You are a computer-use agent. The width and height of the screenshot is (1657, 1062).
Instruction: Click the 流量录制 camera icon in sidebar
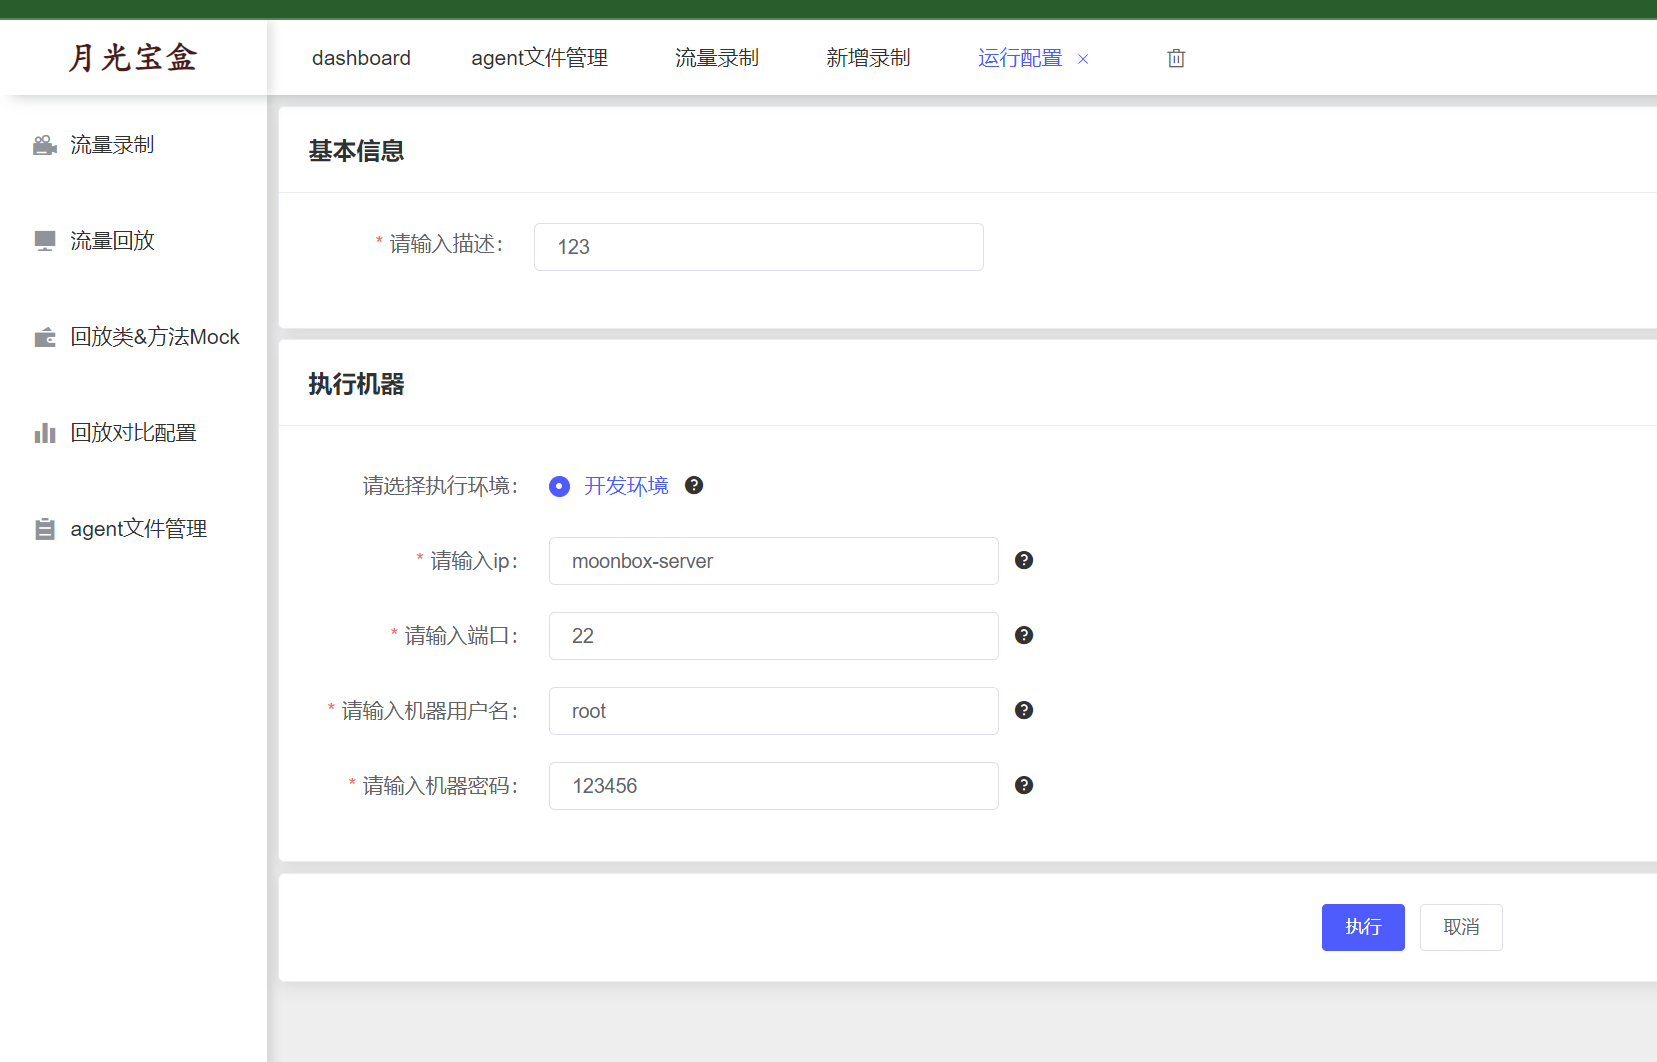(45, 145)
